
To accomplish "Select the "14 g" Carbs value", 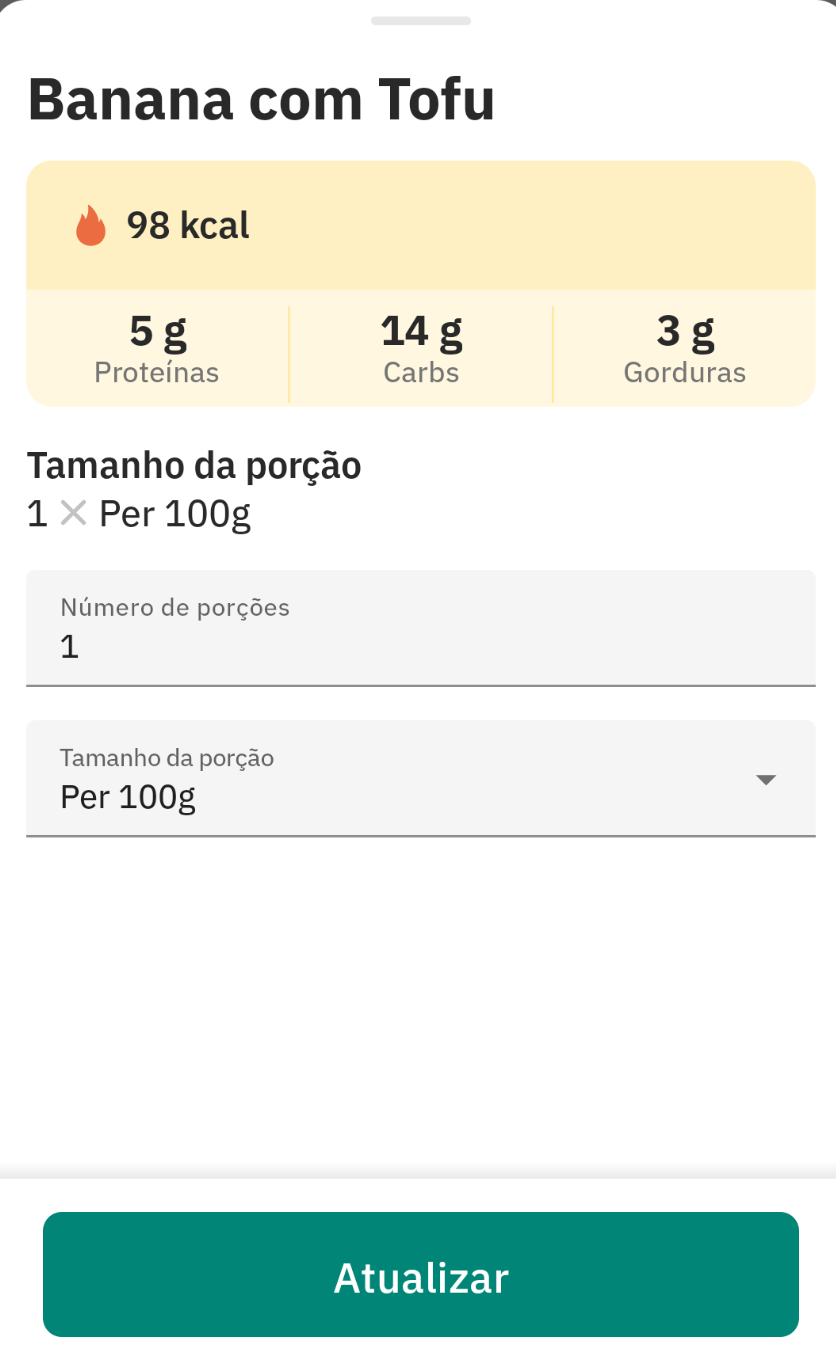I will [421, 331].
